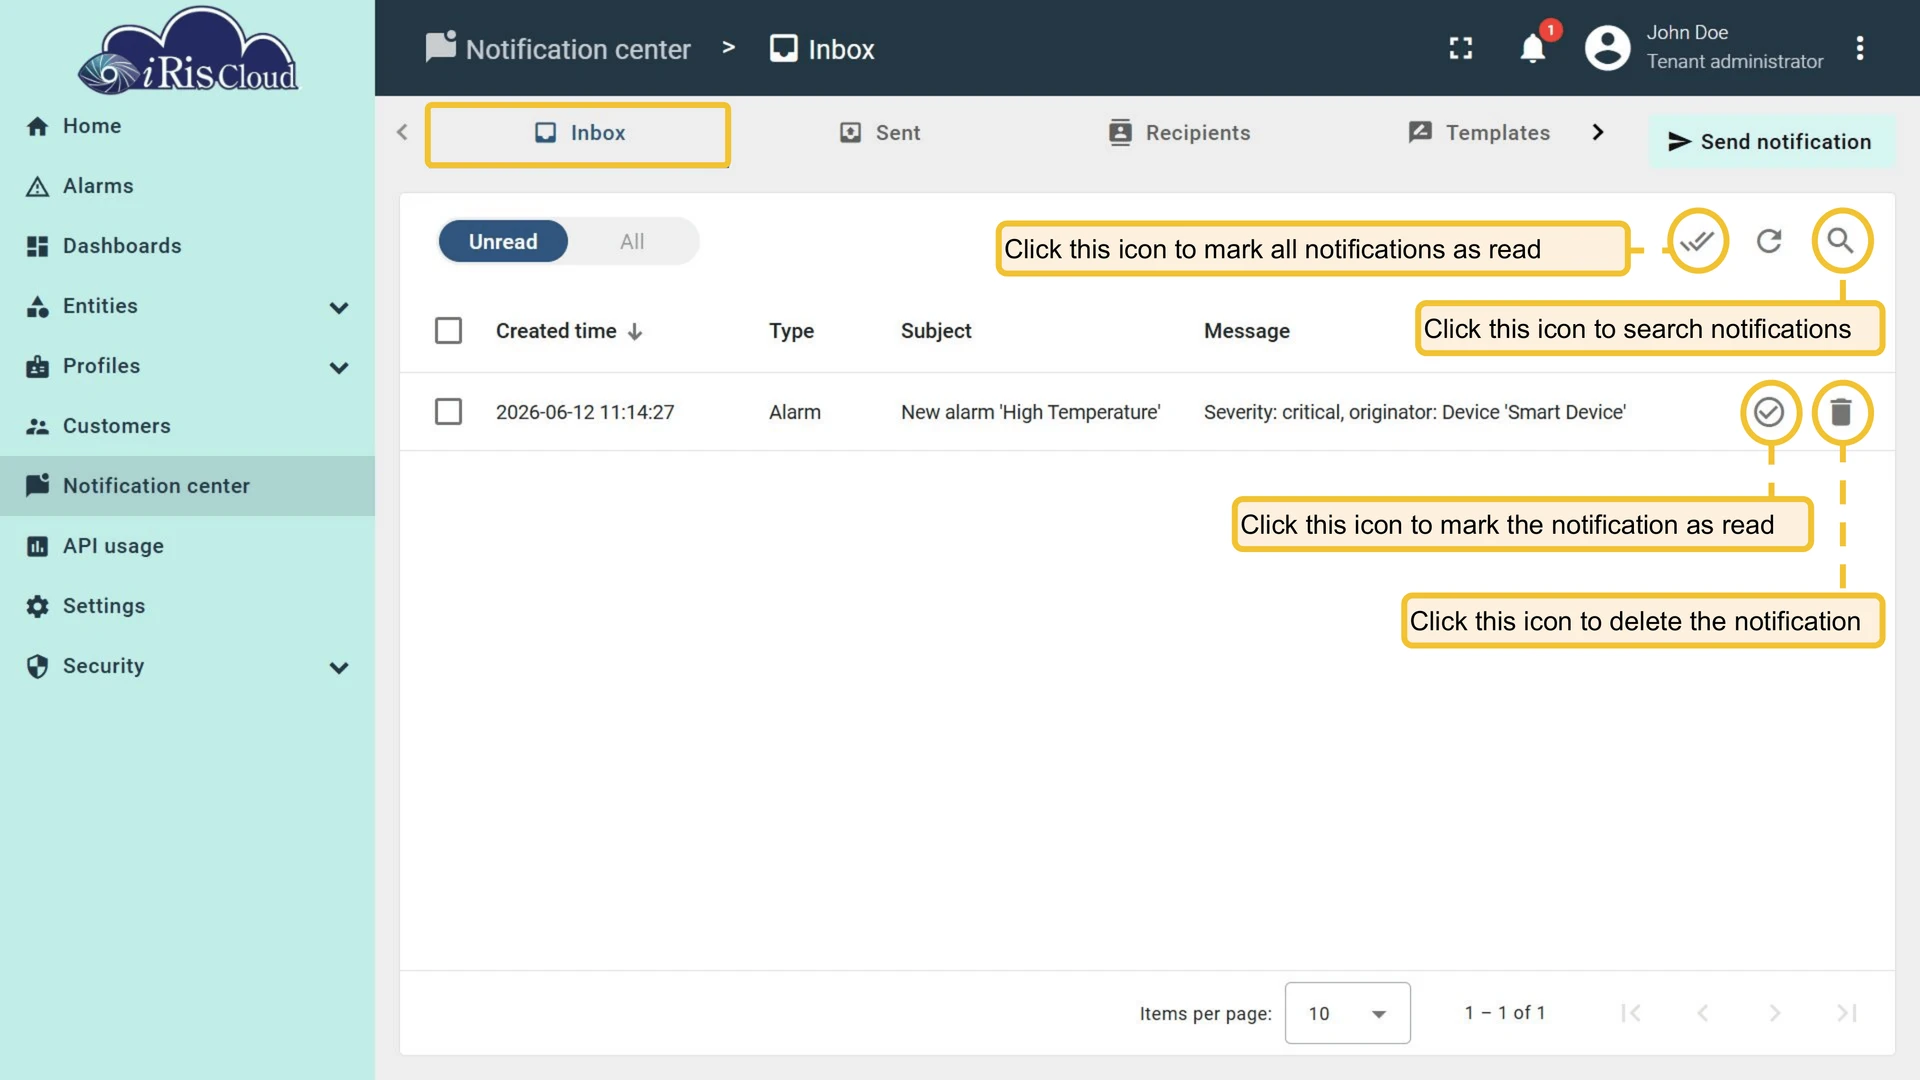Open the search notifications magnifier icon

[1841, 241]
